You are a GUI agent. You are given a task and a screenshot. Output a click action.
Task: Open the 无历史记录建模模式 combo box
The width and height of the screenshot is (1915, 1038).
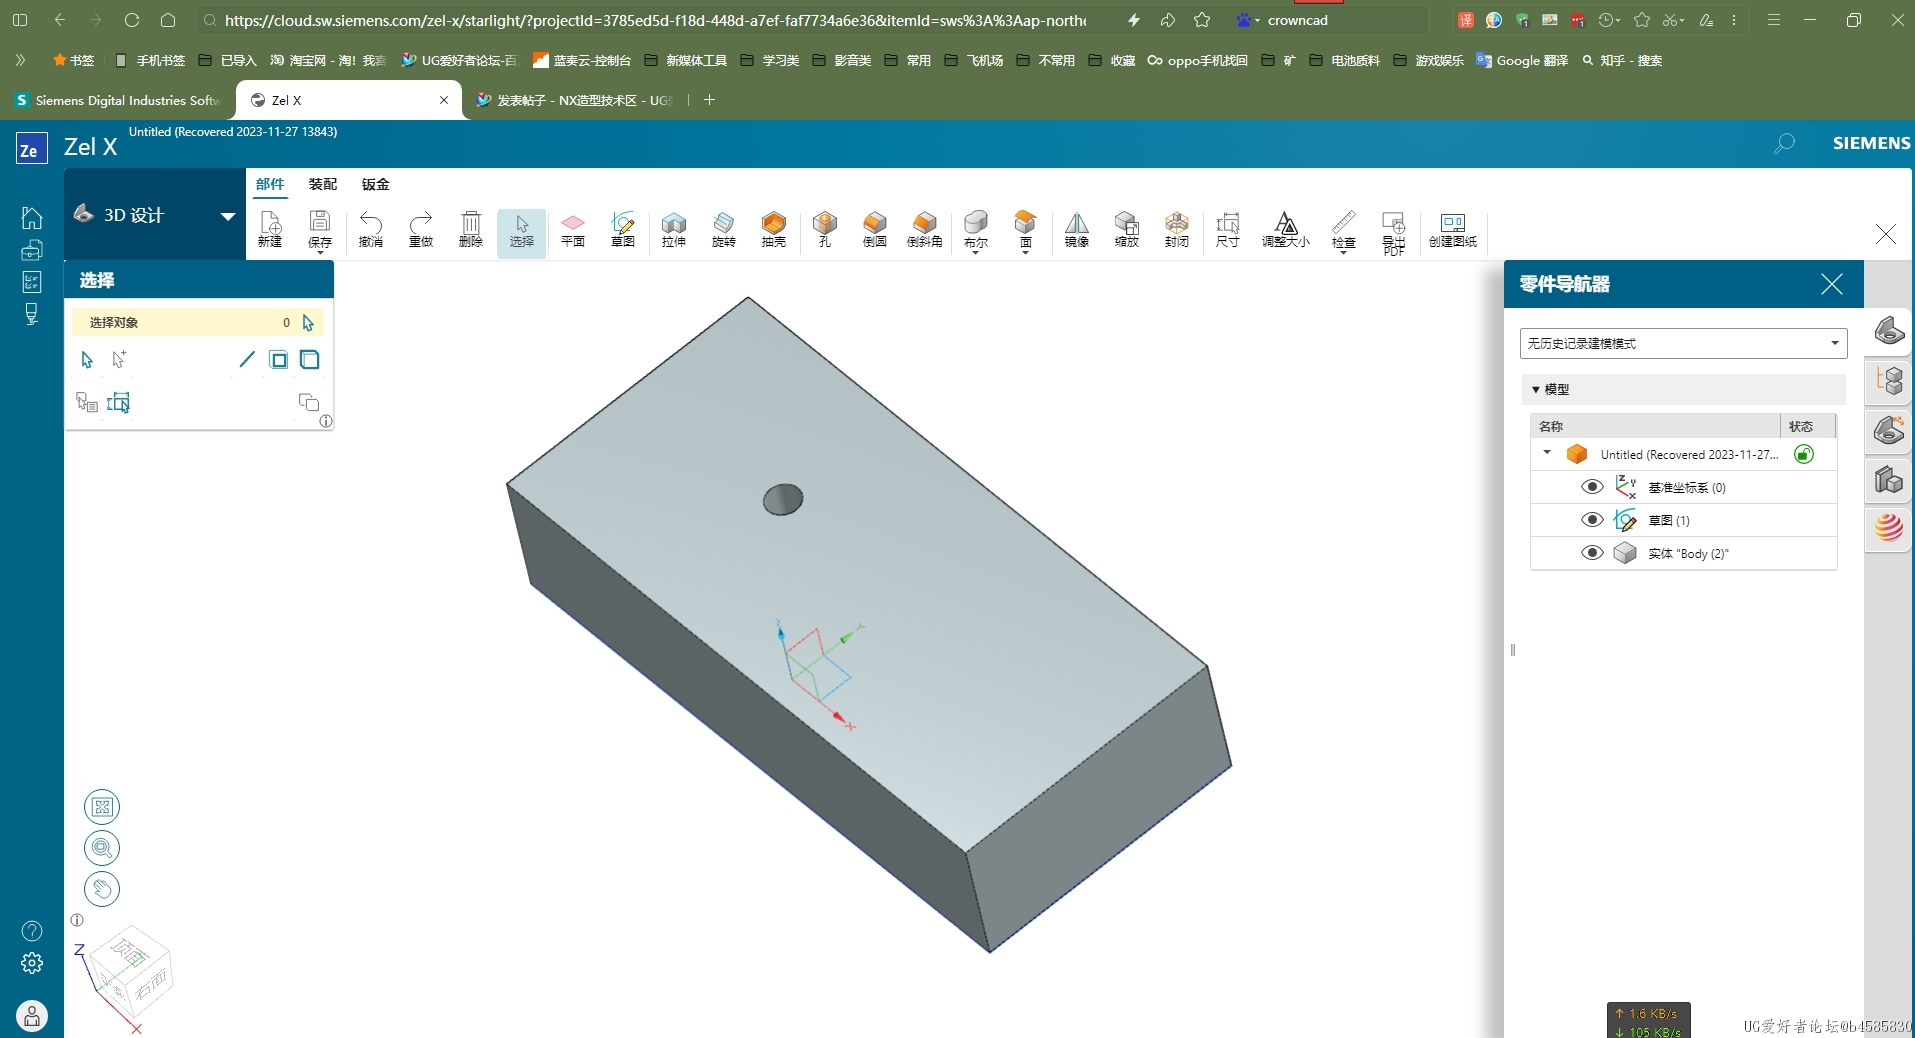click(1683, 343)
